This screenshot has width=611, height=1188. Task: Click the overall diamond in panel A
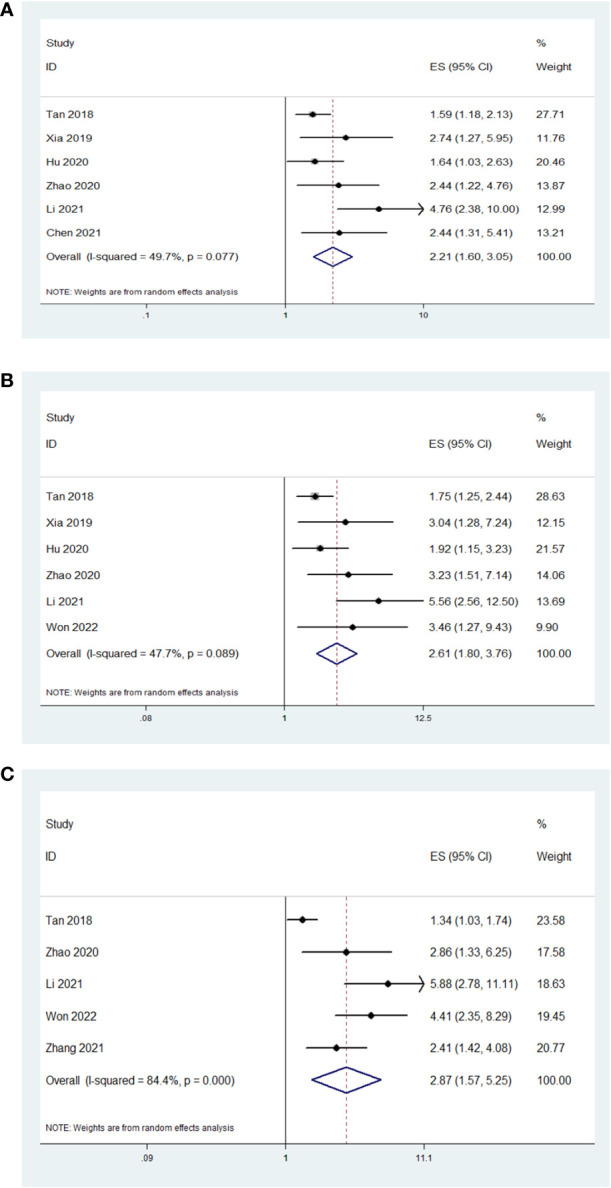pyautogui.click(x=333, y=256)
